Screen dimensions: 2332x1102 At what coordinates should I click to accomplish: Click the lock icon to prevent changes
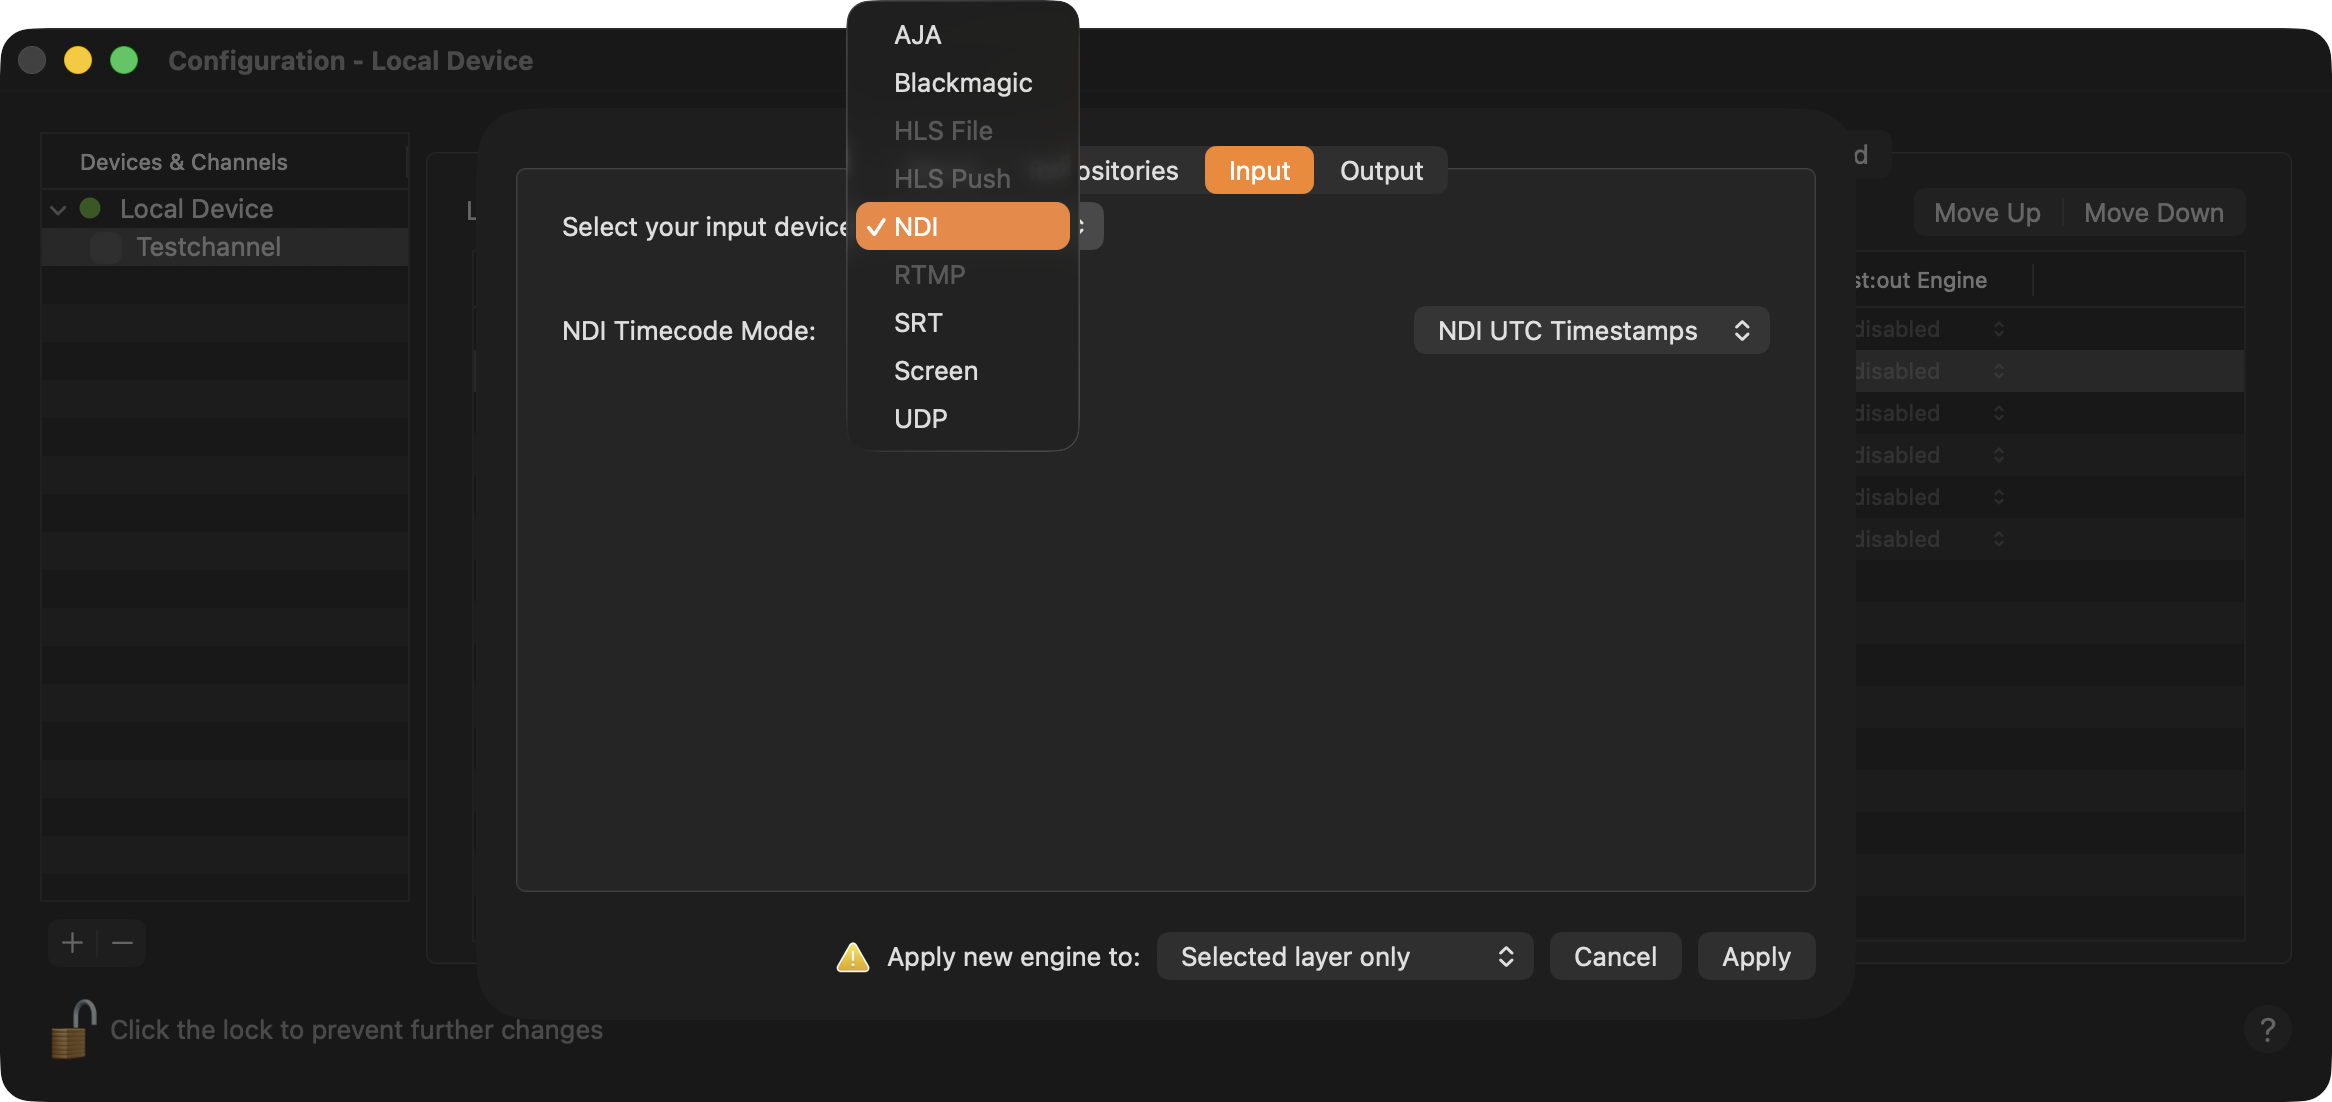(73, 1029)
